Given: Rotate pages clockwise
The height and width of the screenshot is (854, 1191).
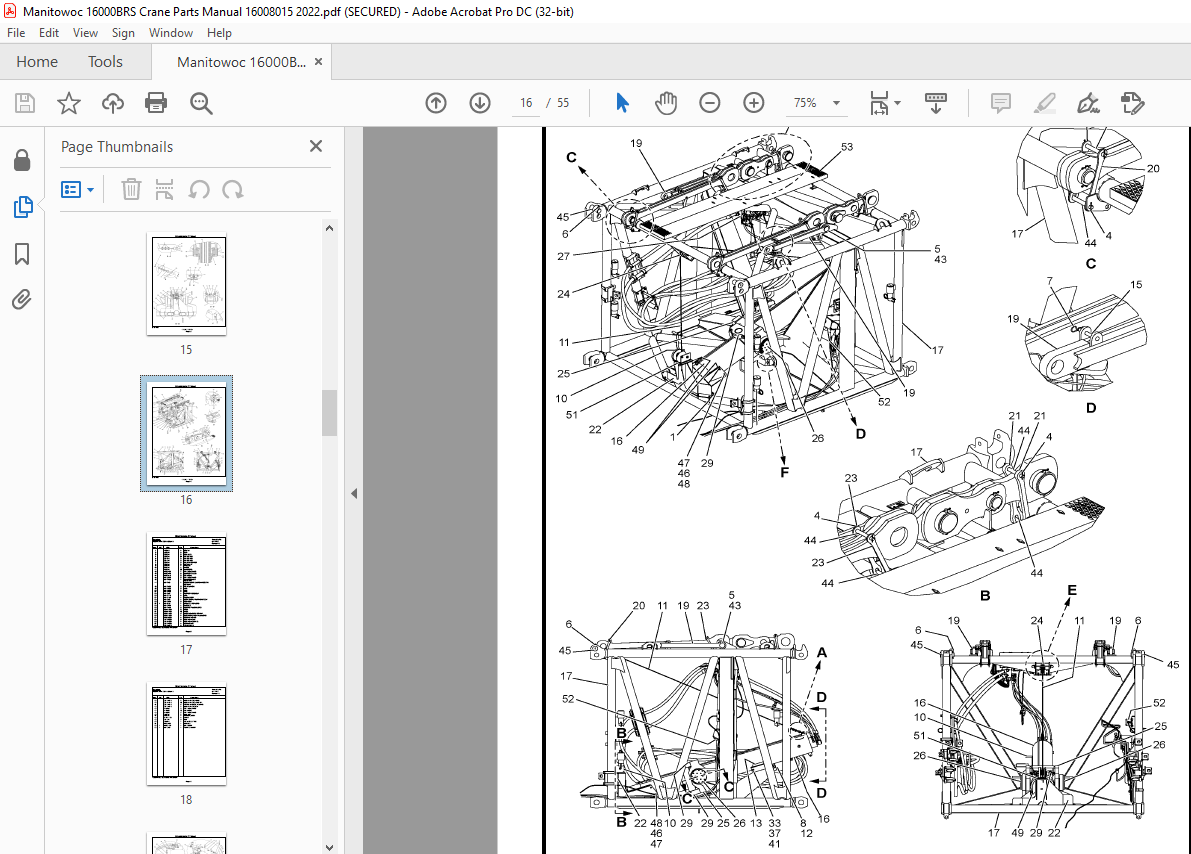Looking at the screenshot, I should click(232, 189).
